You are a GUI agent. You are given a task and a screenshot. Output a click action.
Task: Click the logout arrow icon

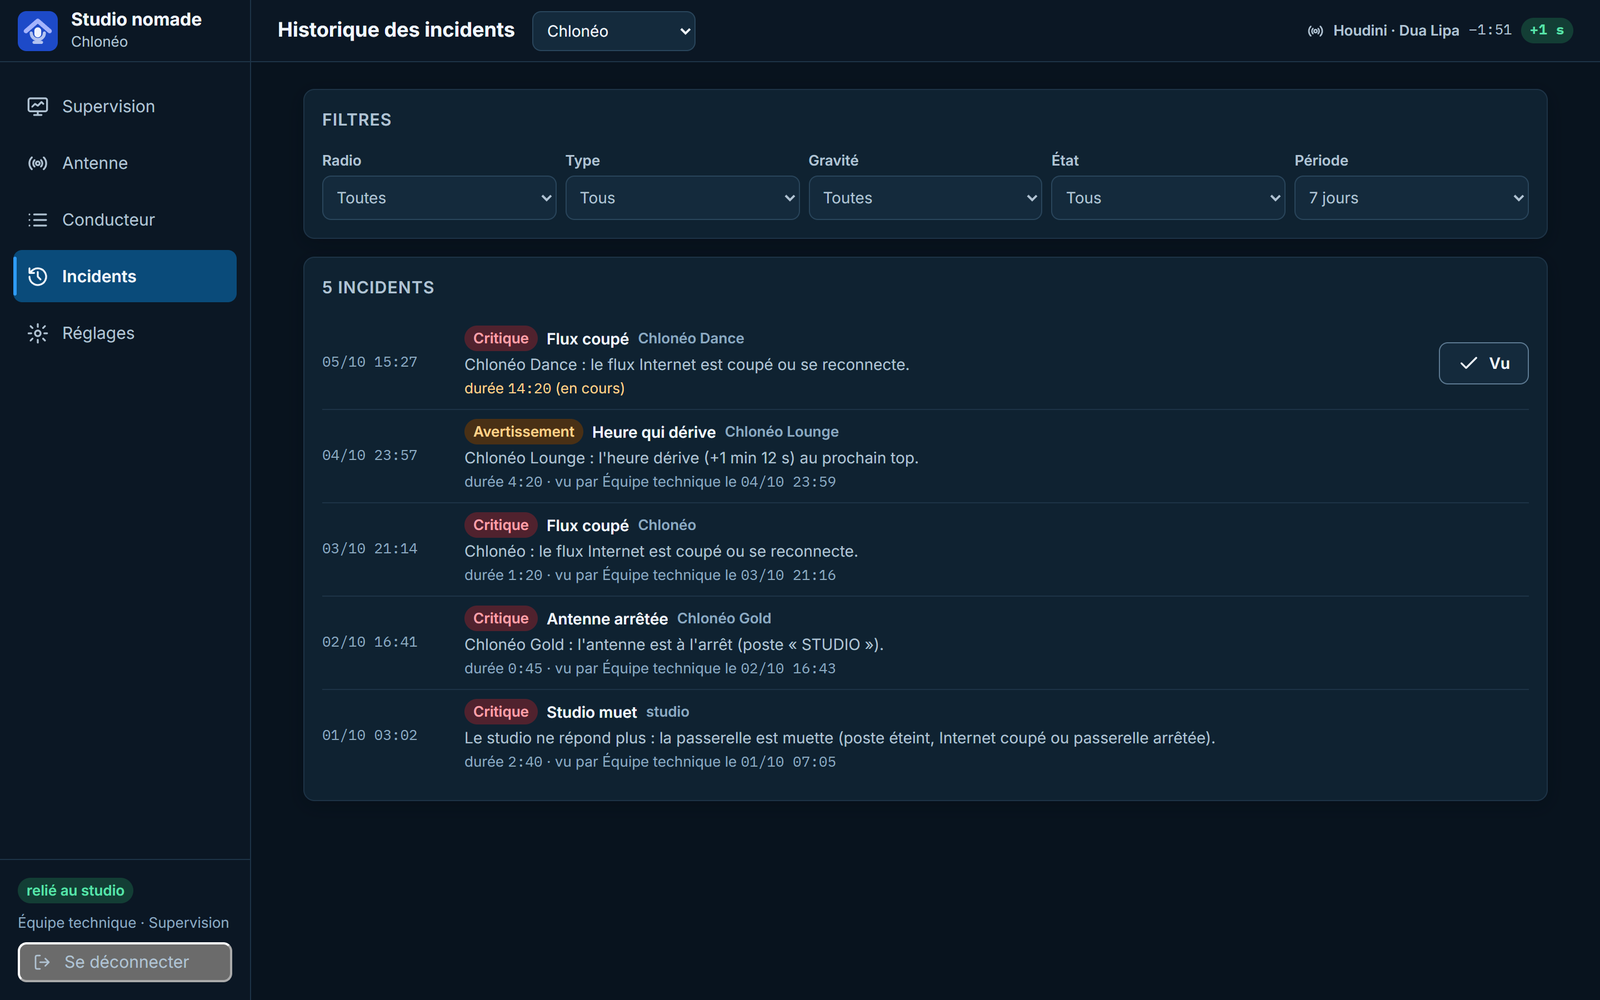click(42, 962)
